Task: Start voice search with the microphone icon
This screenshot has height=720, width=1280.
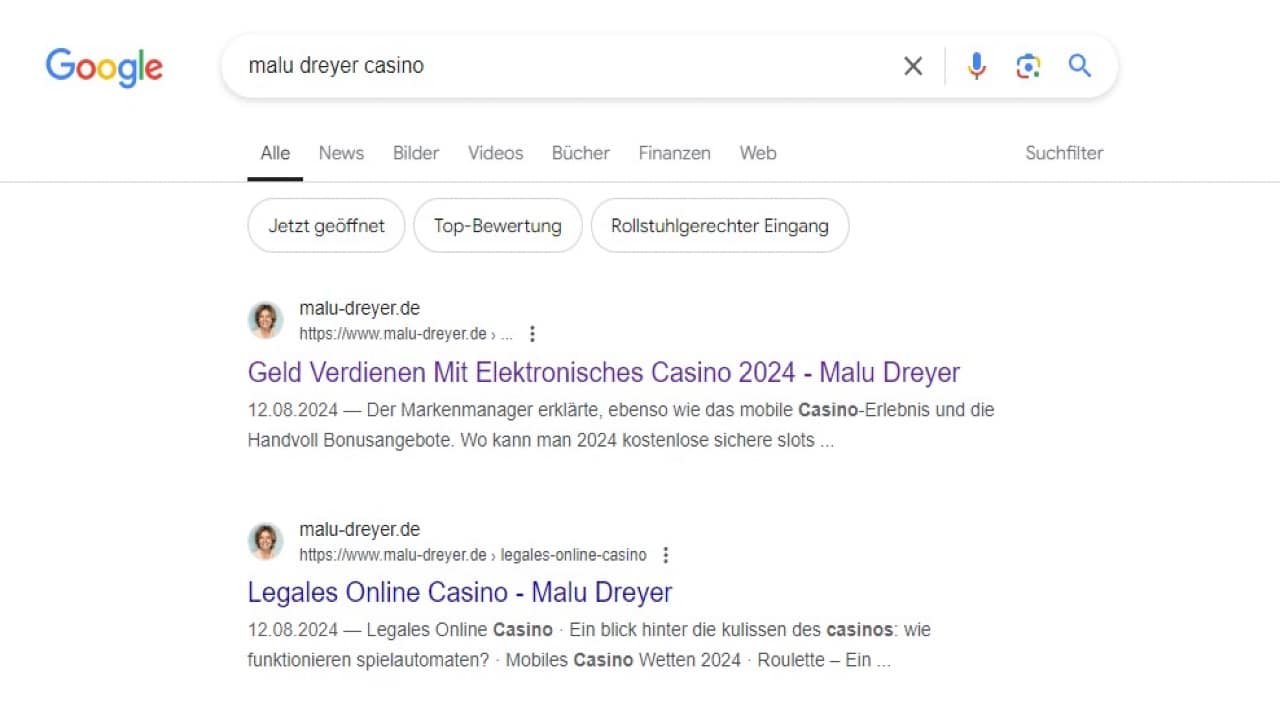Action: pyautogui.click(x=976, y=66)
